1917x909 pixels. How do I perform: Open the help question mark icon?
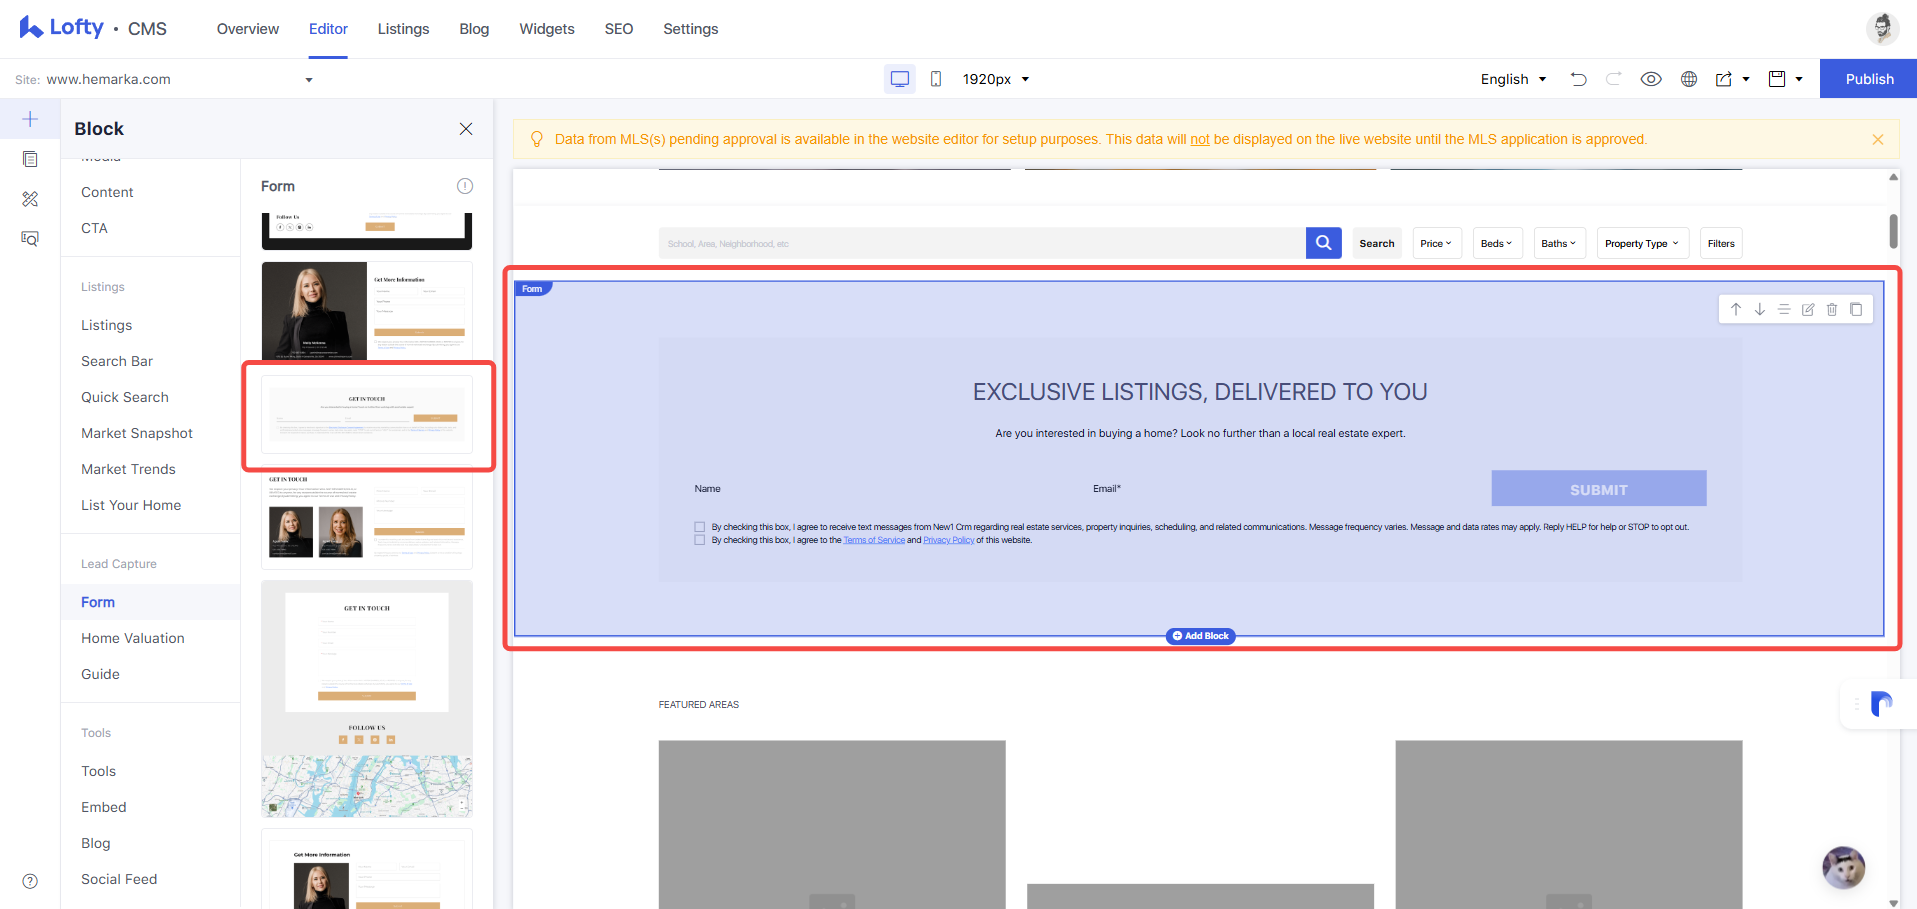click(x=30, y=881)
